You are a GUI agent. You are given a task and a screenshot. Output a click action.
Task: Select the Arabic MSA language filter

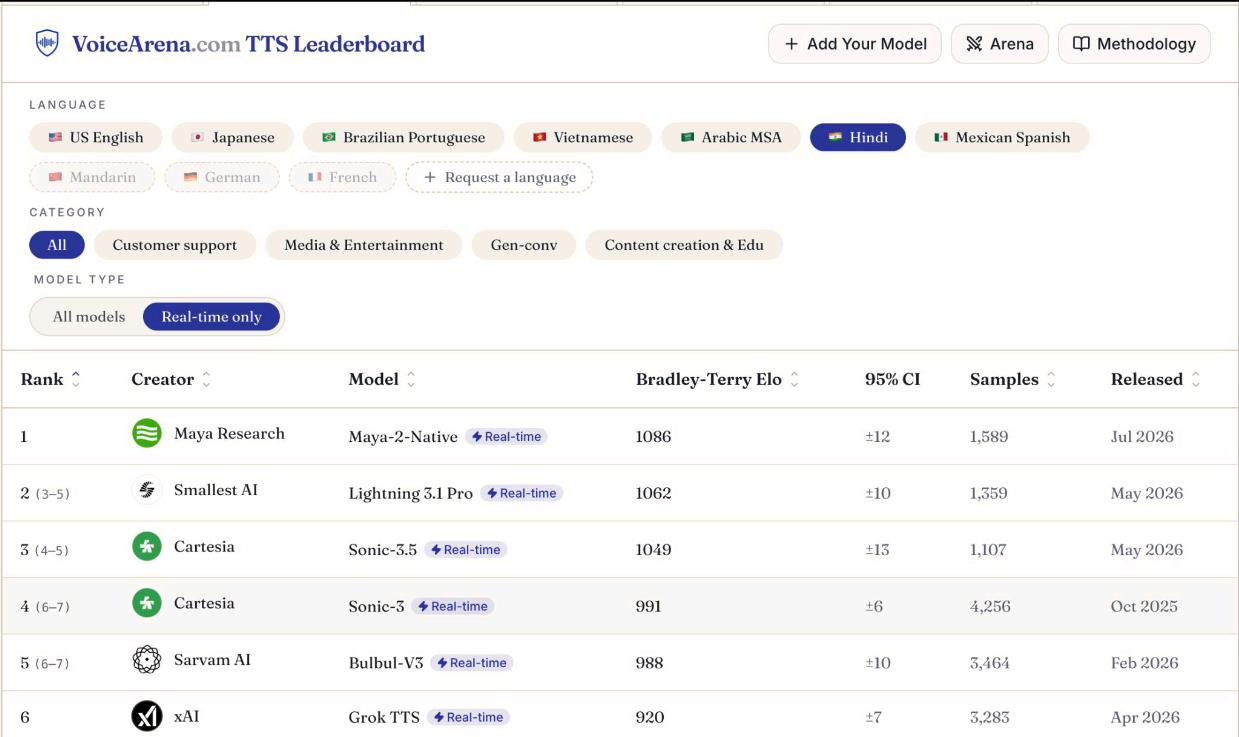pyautogui.click(x=730, y=137)
